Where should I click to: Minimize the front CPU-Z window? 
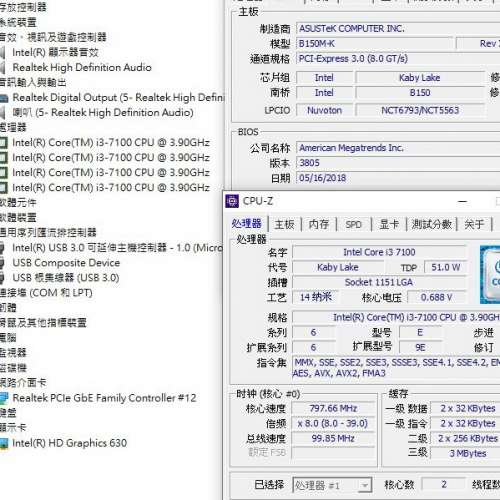coord(462,201)
